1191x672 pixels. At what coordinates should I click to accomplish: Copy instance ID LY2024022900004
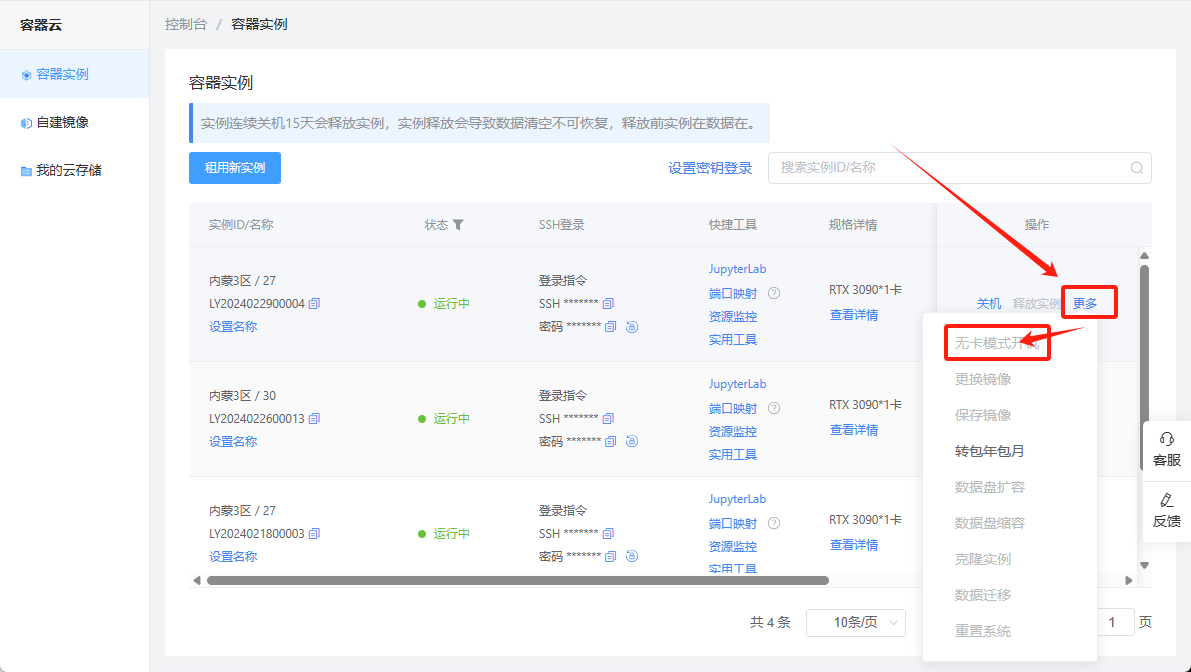pyautogui.click(x=314, y=303)
